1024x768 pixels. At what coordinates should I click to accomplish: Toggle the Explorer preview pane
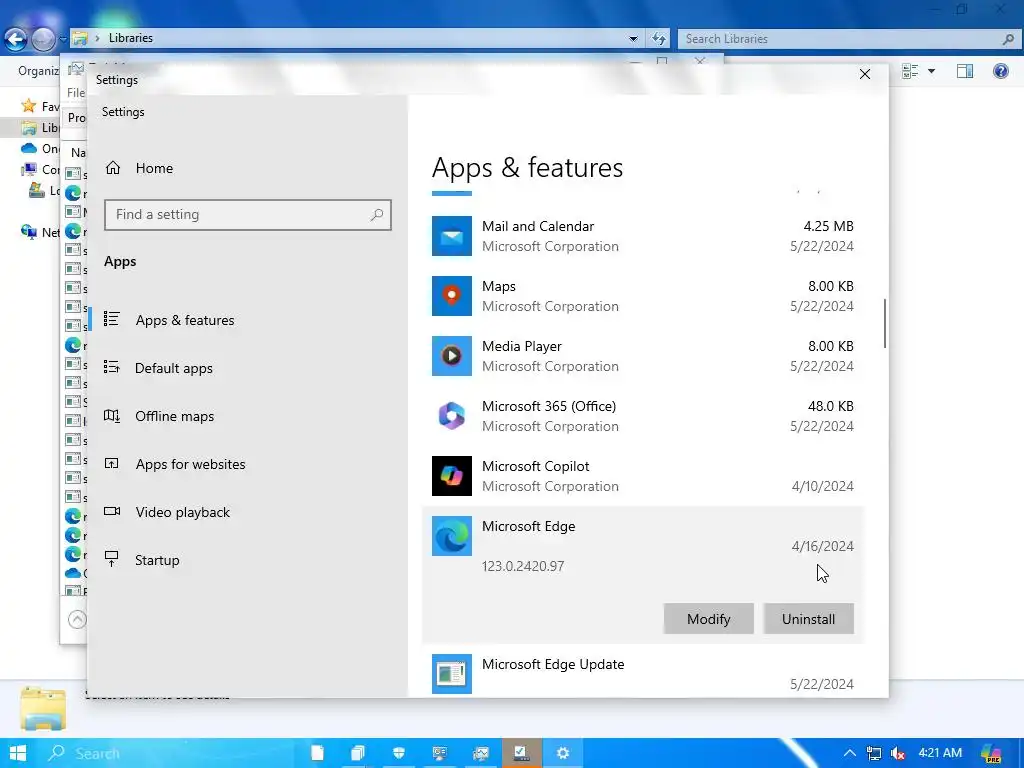pyautogui.click(x=965, y=71)
